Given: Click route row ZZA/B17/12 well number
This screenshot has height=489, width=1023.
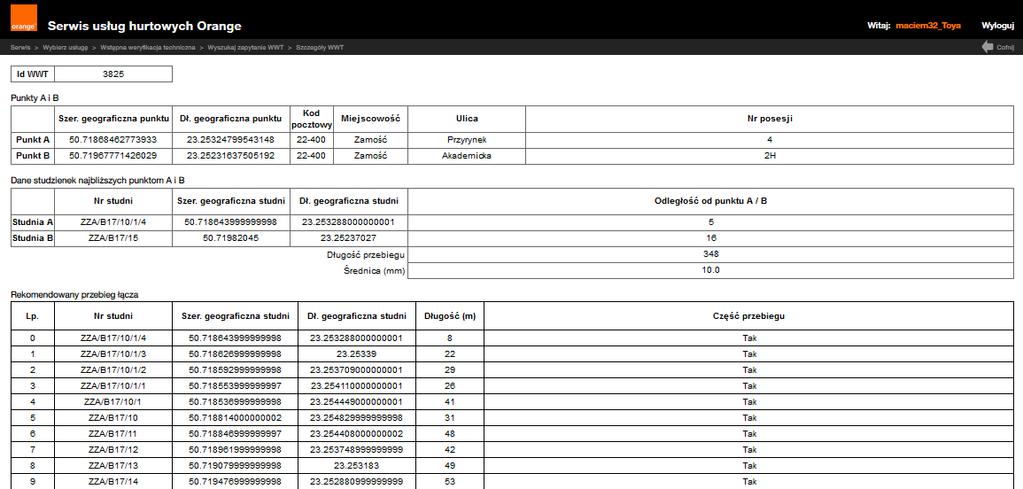Looking at the screenshot, I should click(113, 450).
